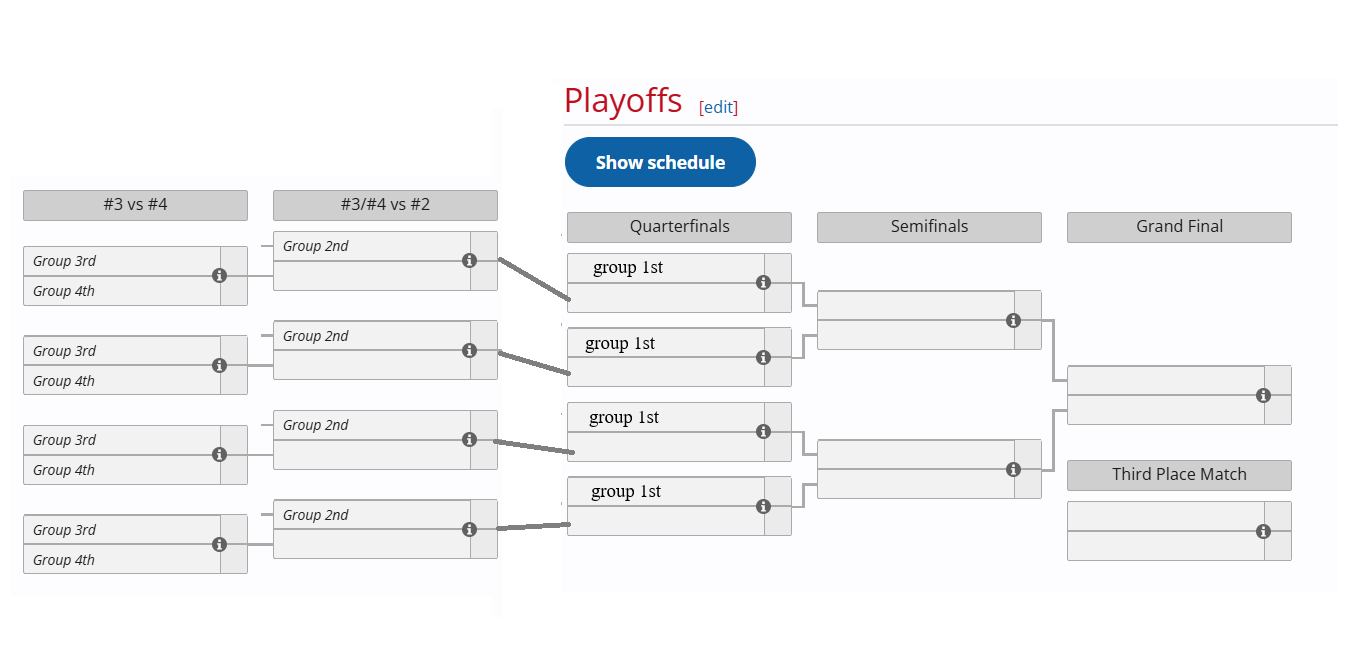
Task: Click info icon of third Quarterfinals match
Action: click(763, 431)
